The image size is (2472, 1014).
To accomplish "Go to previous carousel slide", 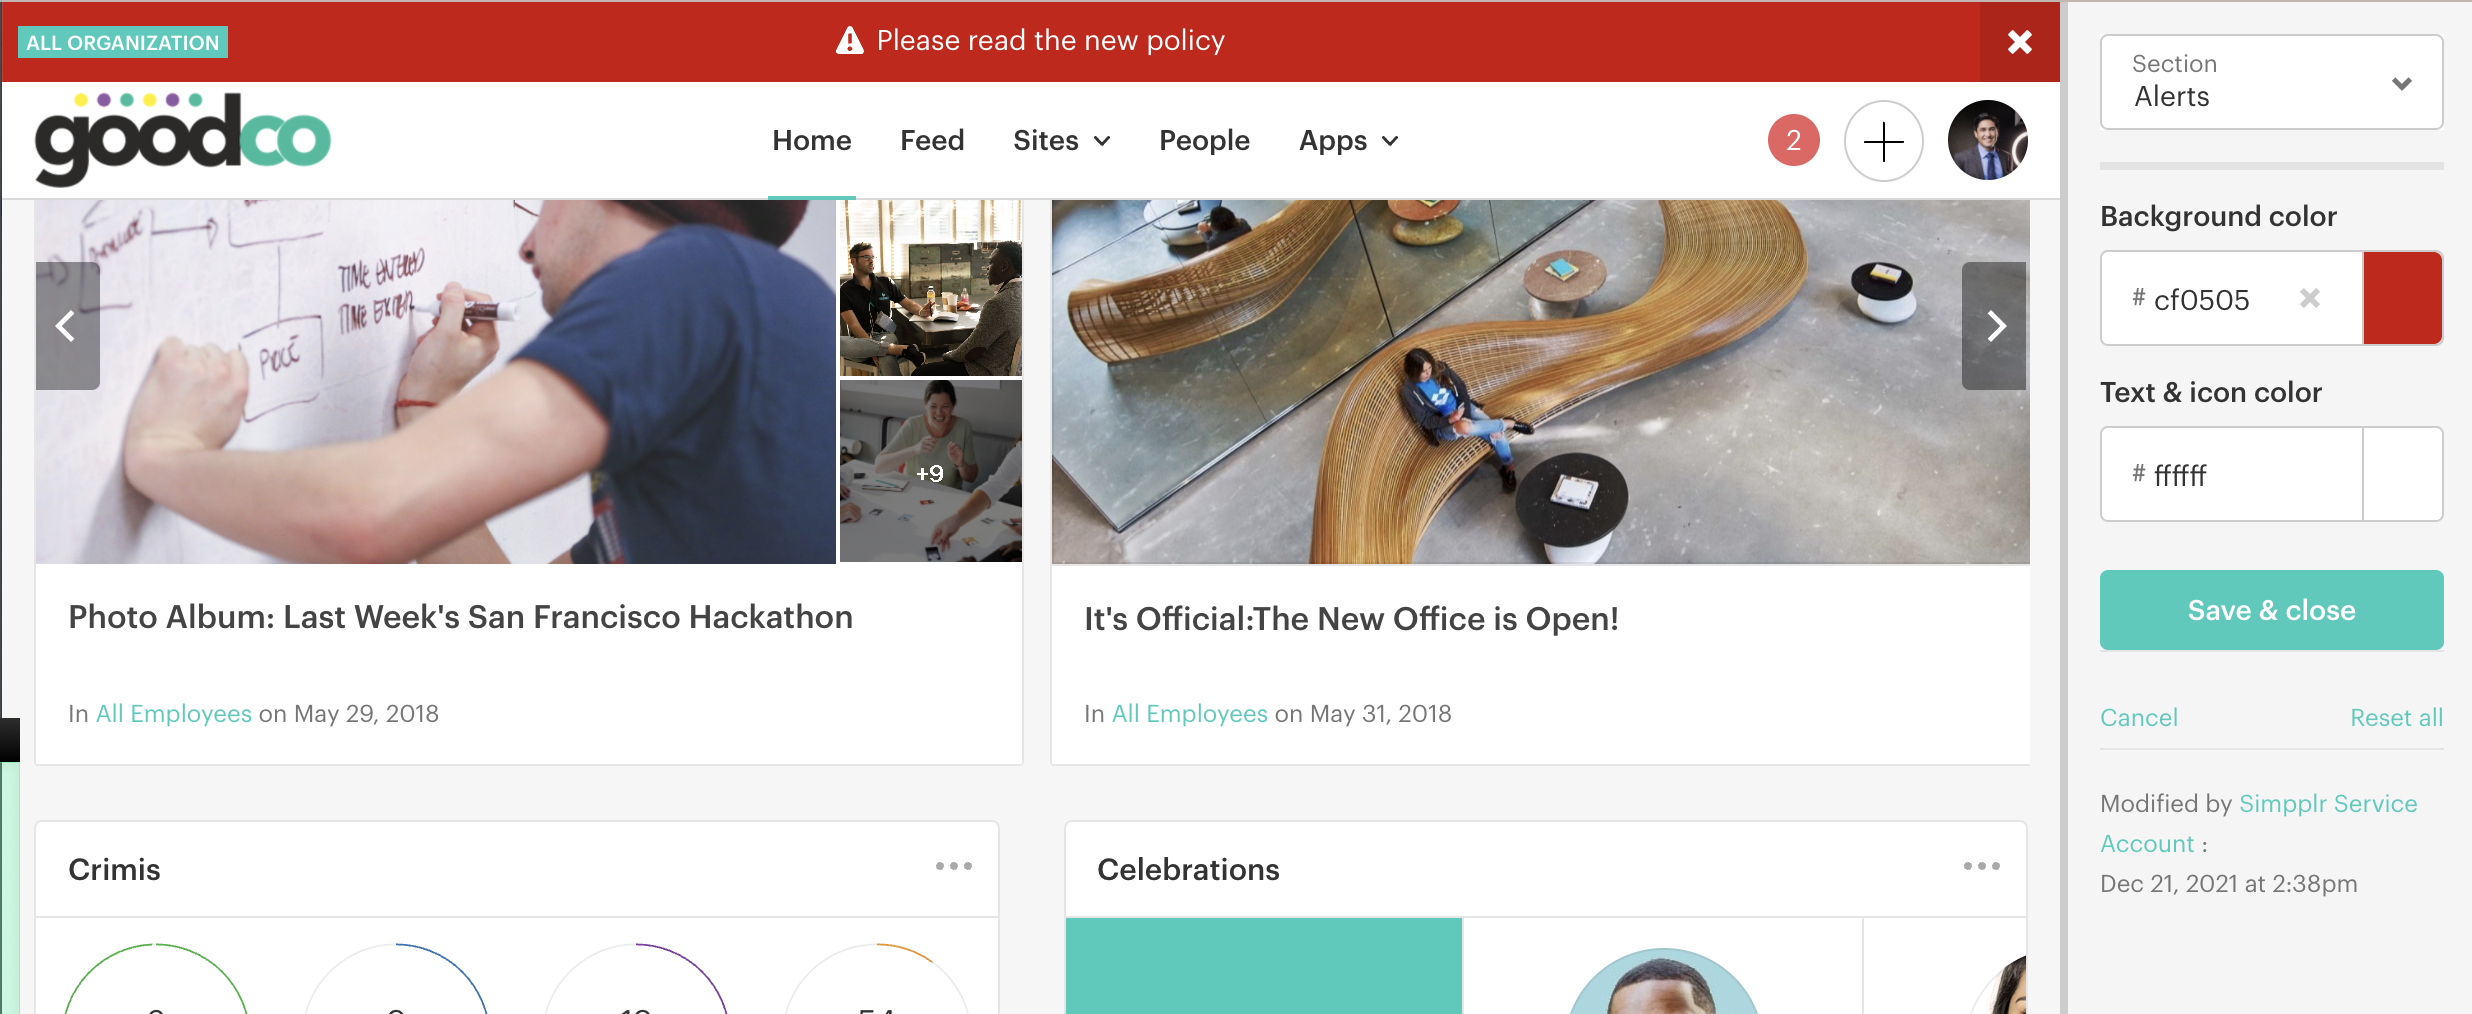I will tap(67, 326).
